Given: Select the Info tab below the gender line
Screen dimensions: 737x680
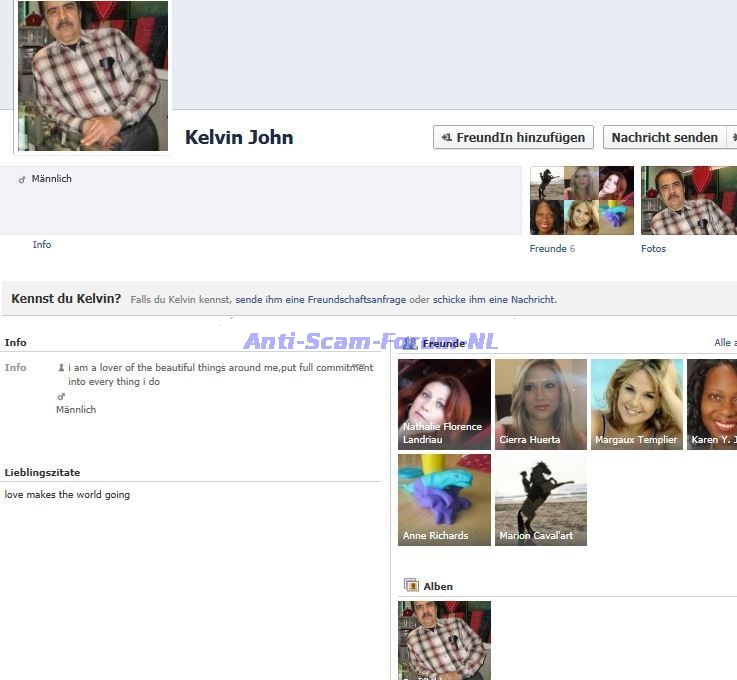Looking at the screenshot, I should [x=42, y=245].
